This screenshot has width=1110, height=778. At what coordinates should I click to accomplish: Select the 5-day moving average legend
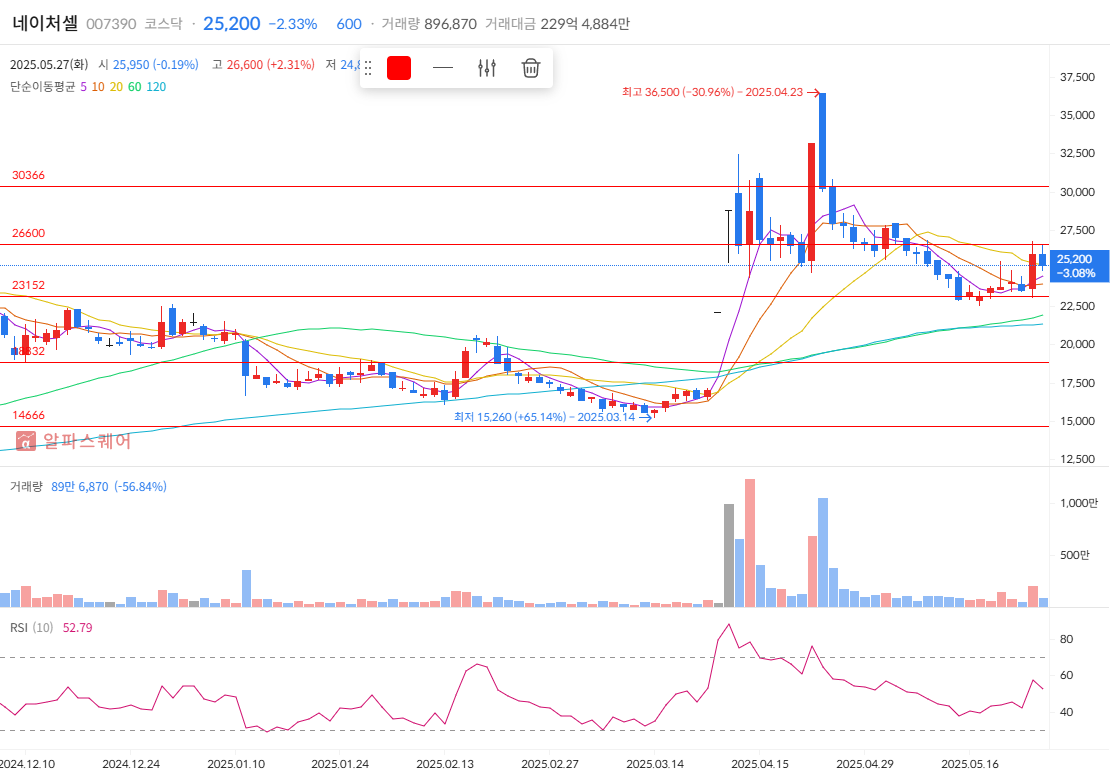84,86
